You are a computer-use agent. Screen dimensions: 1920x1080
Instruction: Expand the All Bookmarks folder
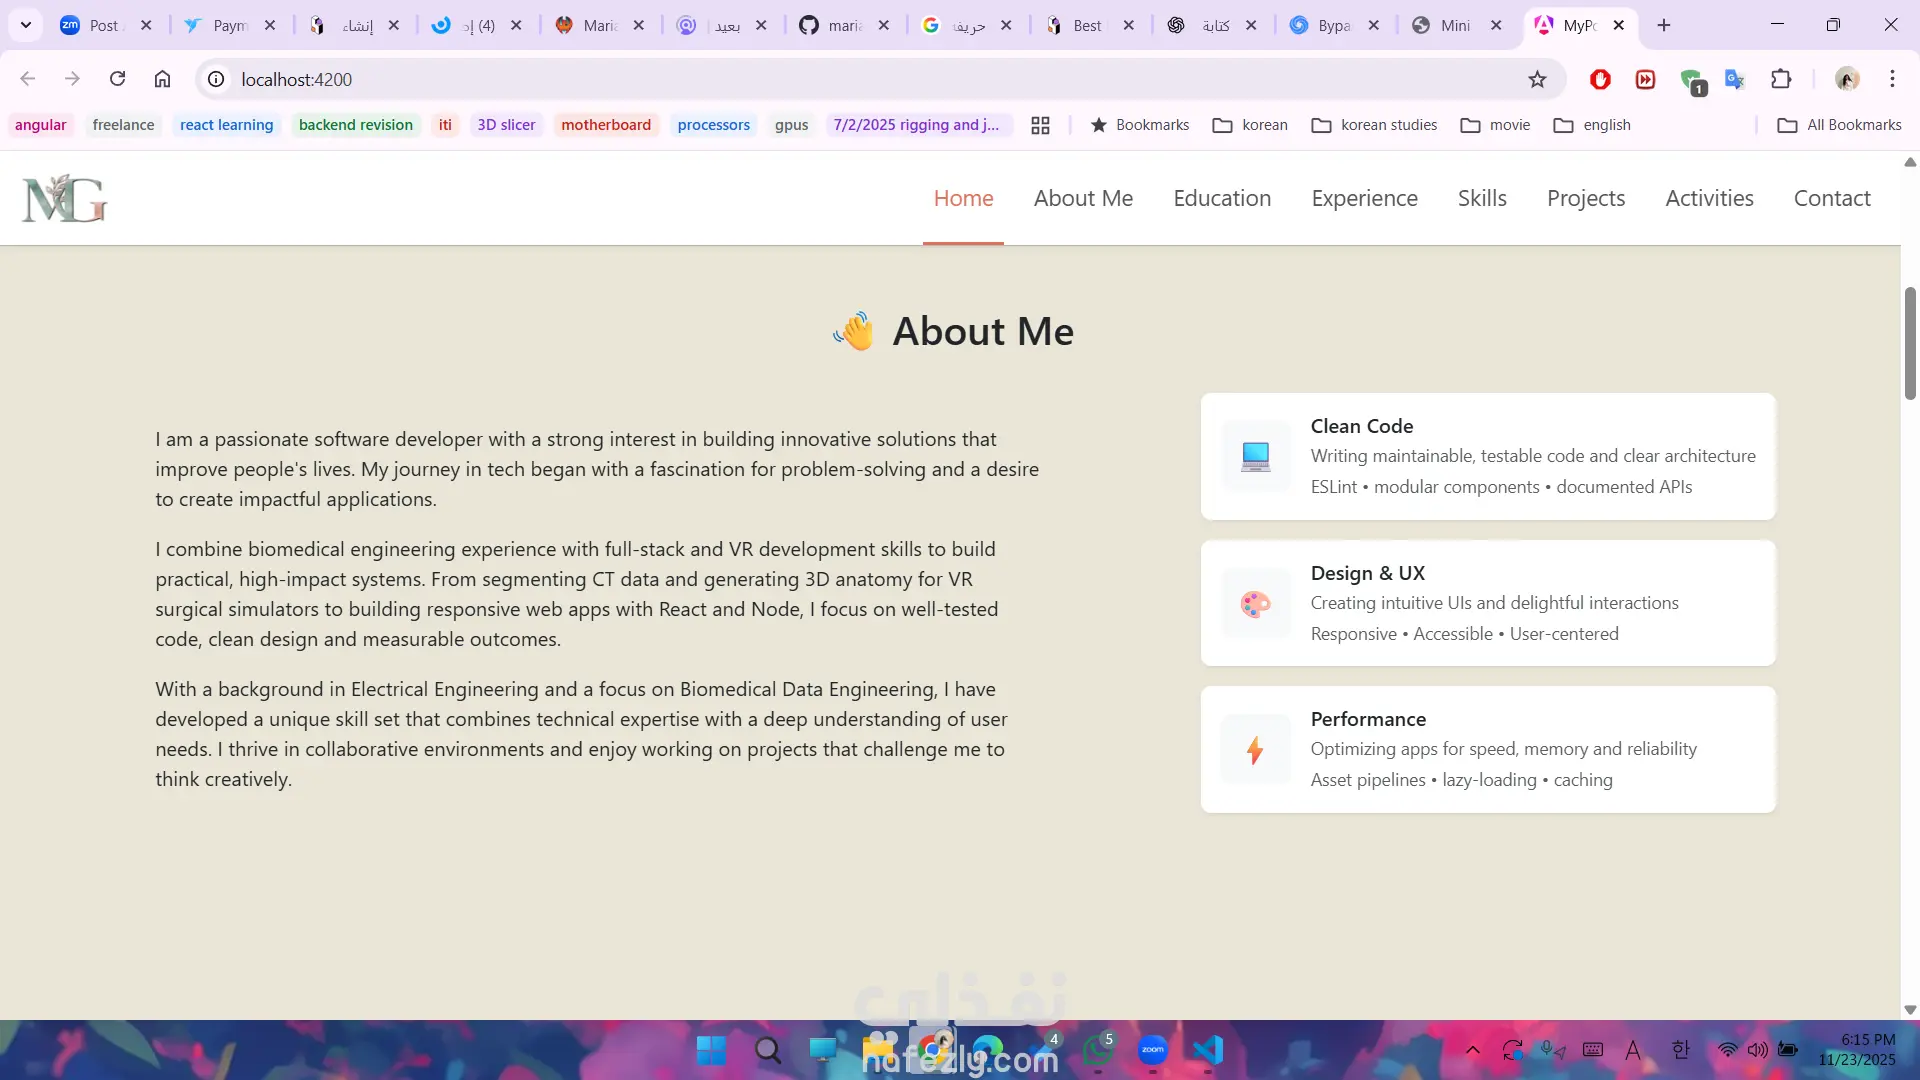[1839, 125]
